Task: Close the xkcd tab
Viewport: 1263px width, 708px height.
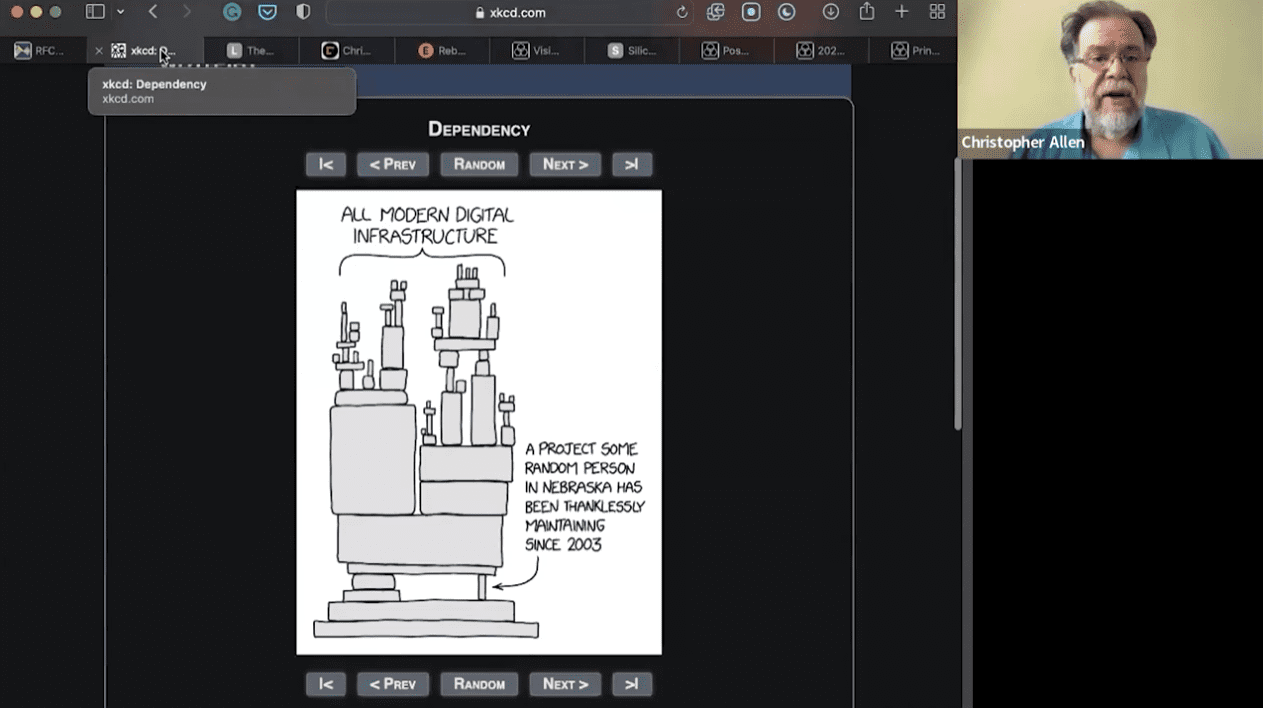Action: click(98, 51)
